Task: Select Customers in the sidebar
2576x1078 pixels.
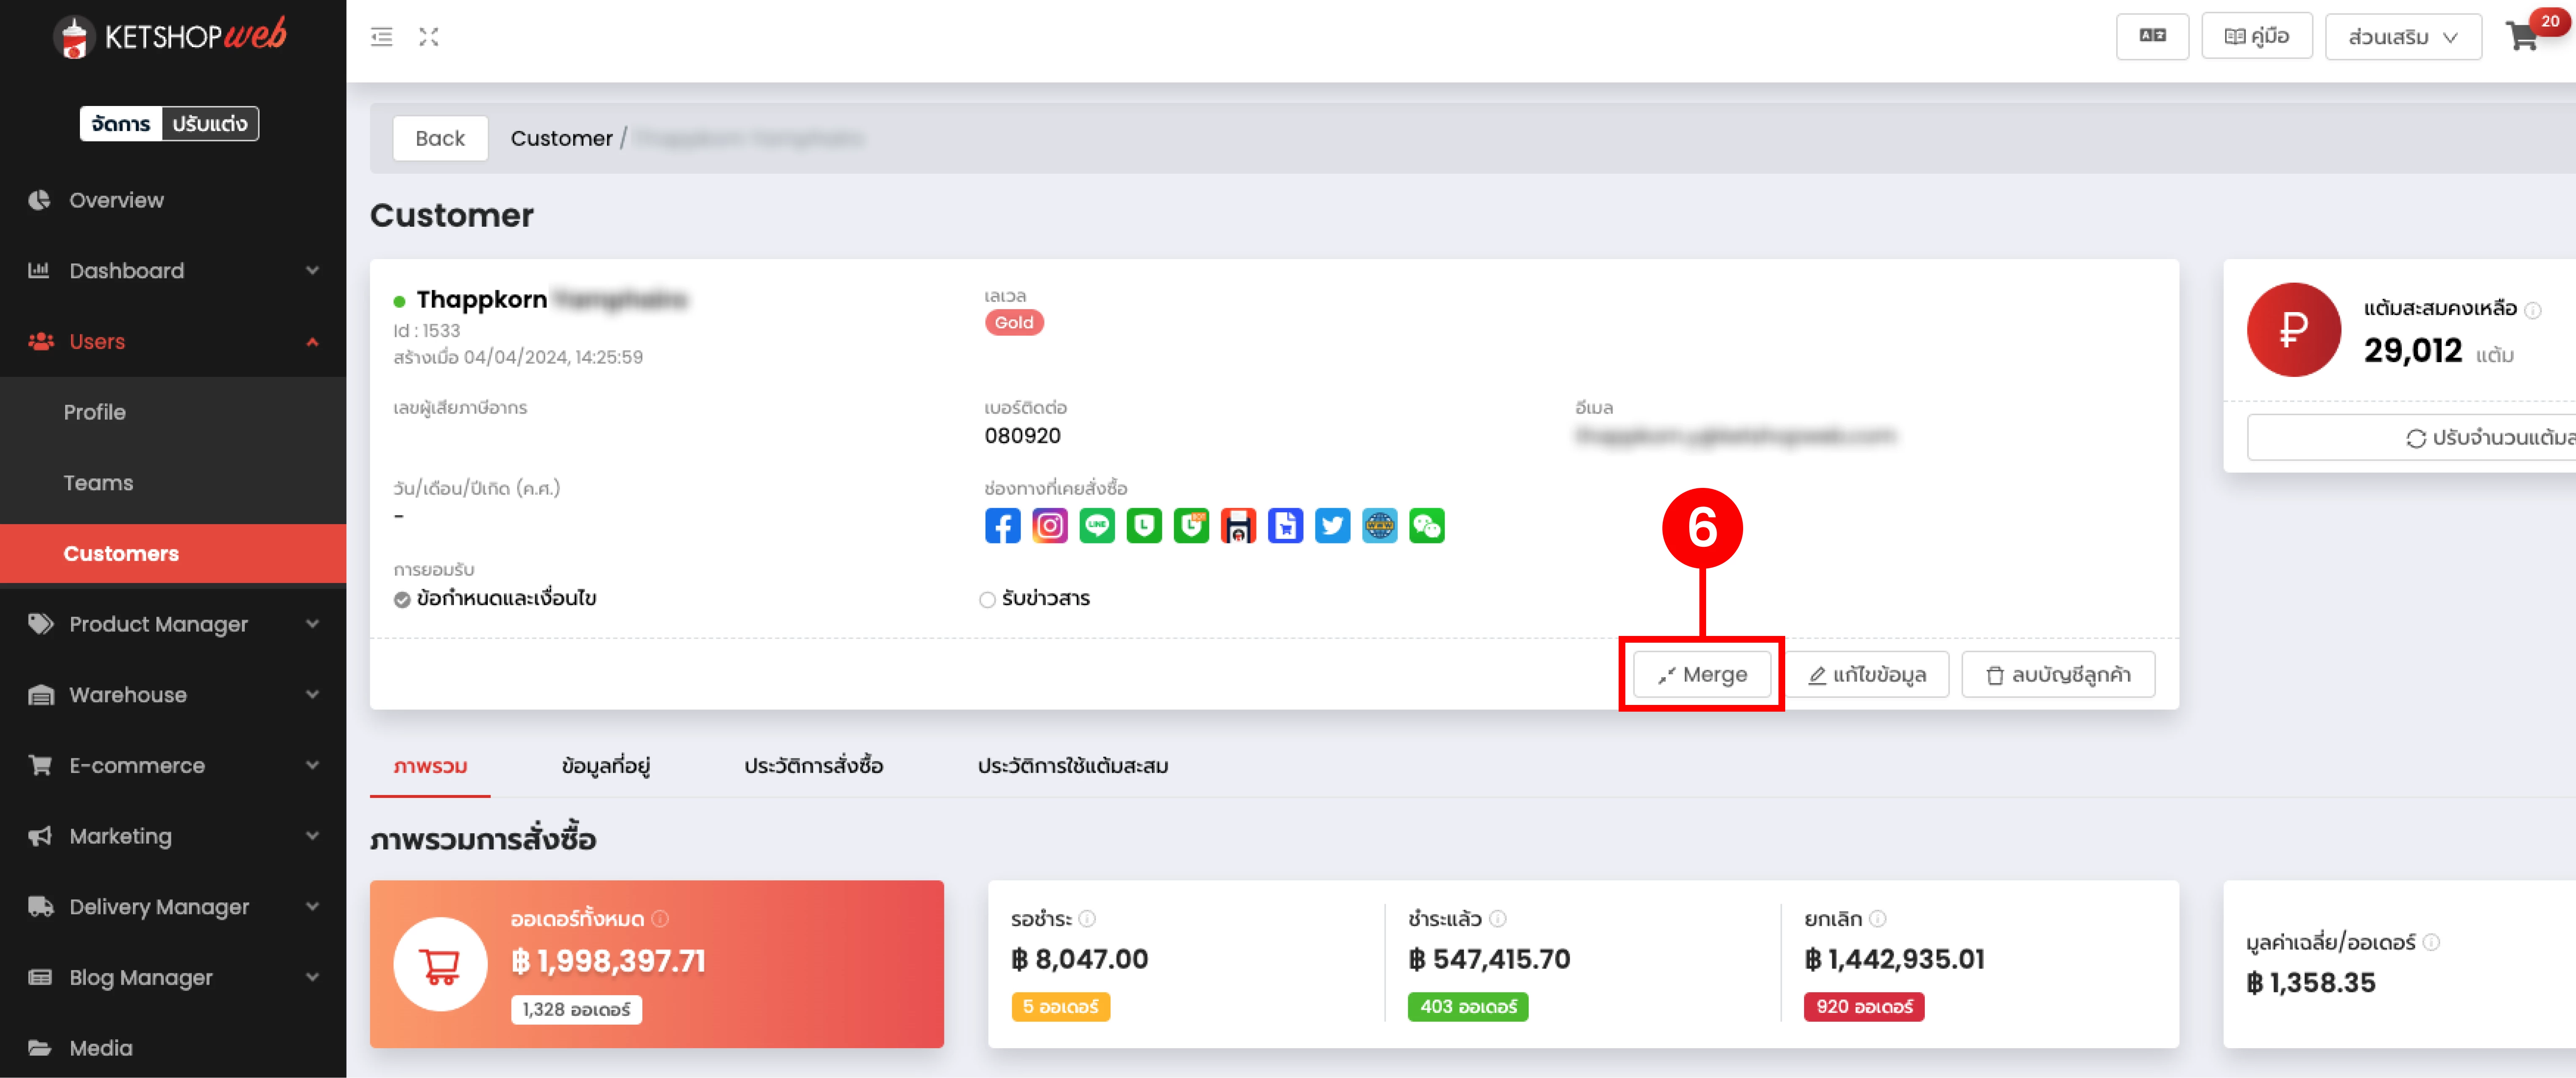Action: point(173,553)
